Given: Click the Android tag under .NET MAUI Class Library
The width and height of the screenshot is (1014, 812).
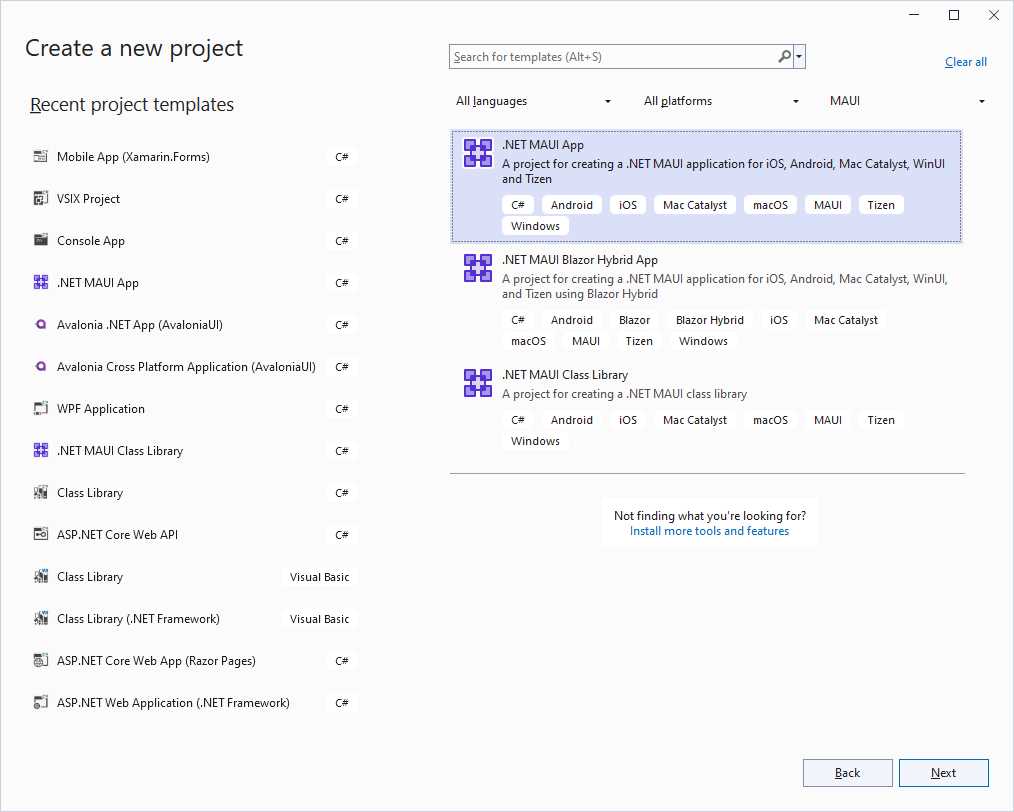Looking at the screenshot, I should (571, 420).
